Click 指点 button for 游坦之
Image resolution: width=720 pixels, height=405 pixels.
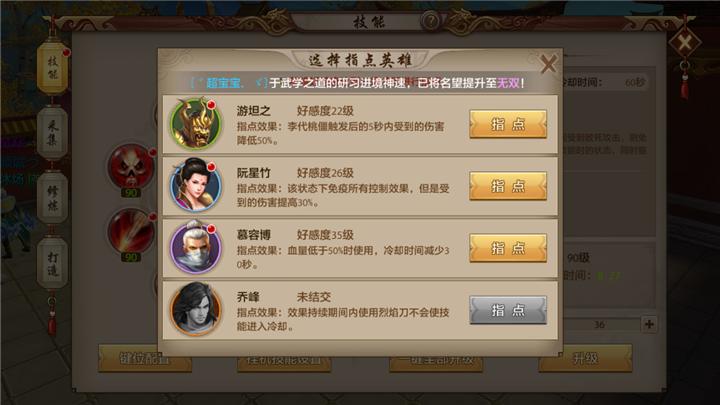coord(508,124)
